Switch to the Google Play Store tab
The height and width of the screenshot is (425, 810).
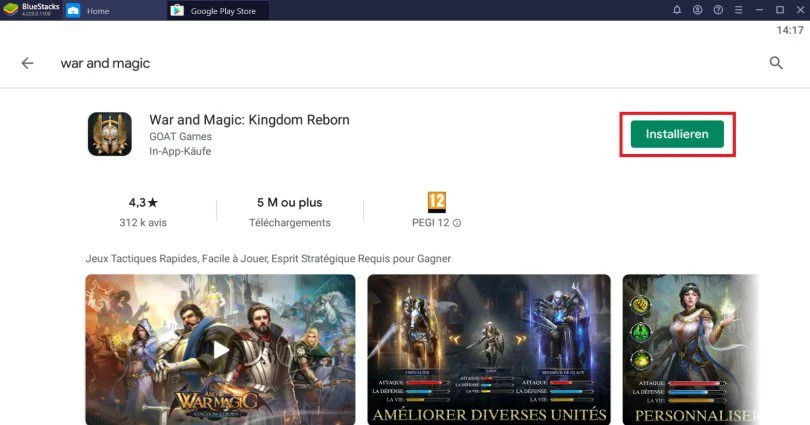[217, 10]
